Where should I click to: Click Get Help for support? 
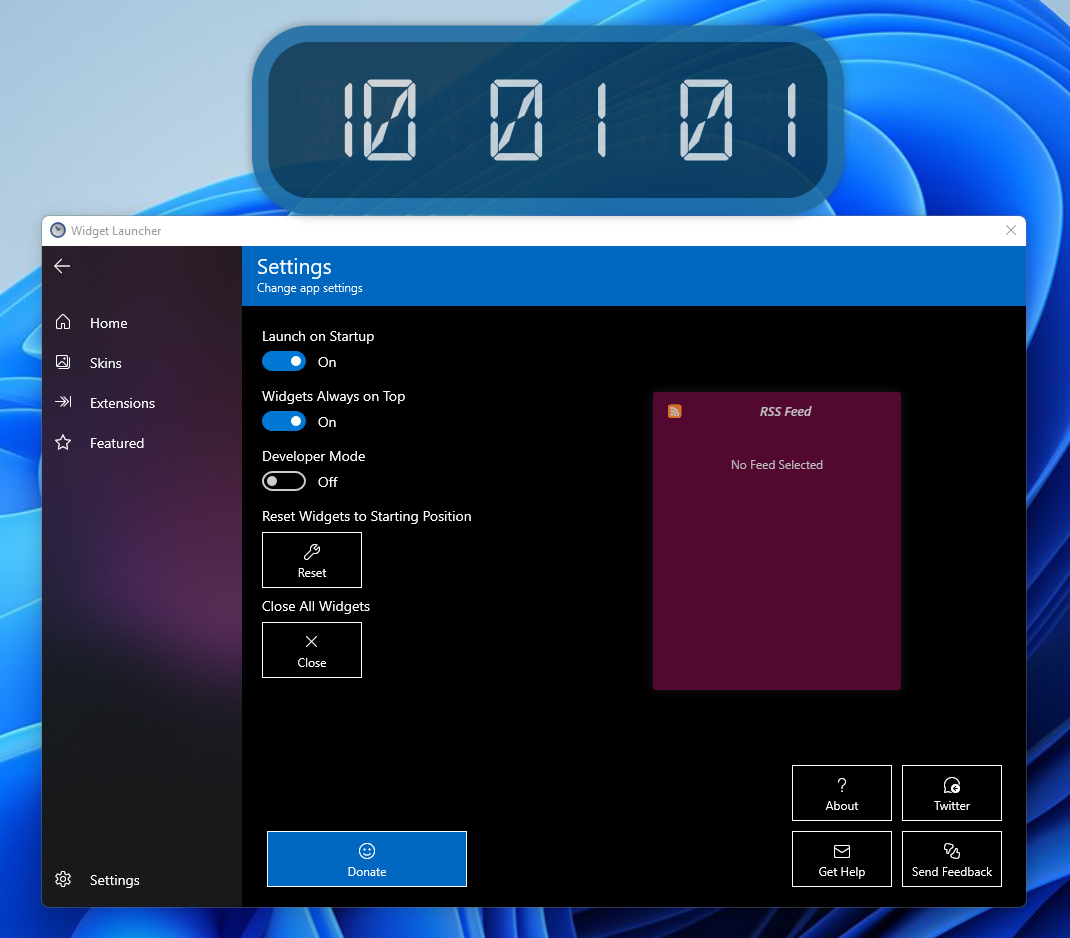(841, 859)
